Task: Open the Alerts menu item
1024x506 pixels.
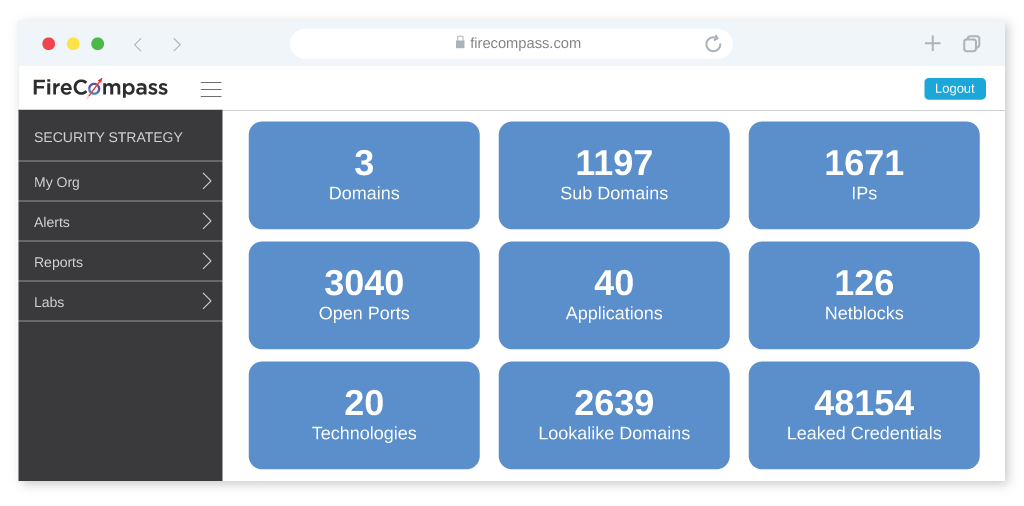Action: tap(120, 222)
